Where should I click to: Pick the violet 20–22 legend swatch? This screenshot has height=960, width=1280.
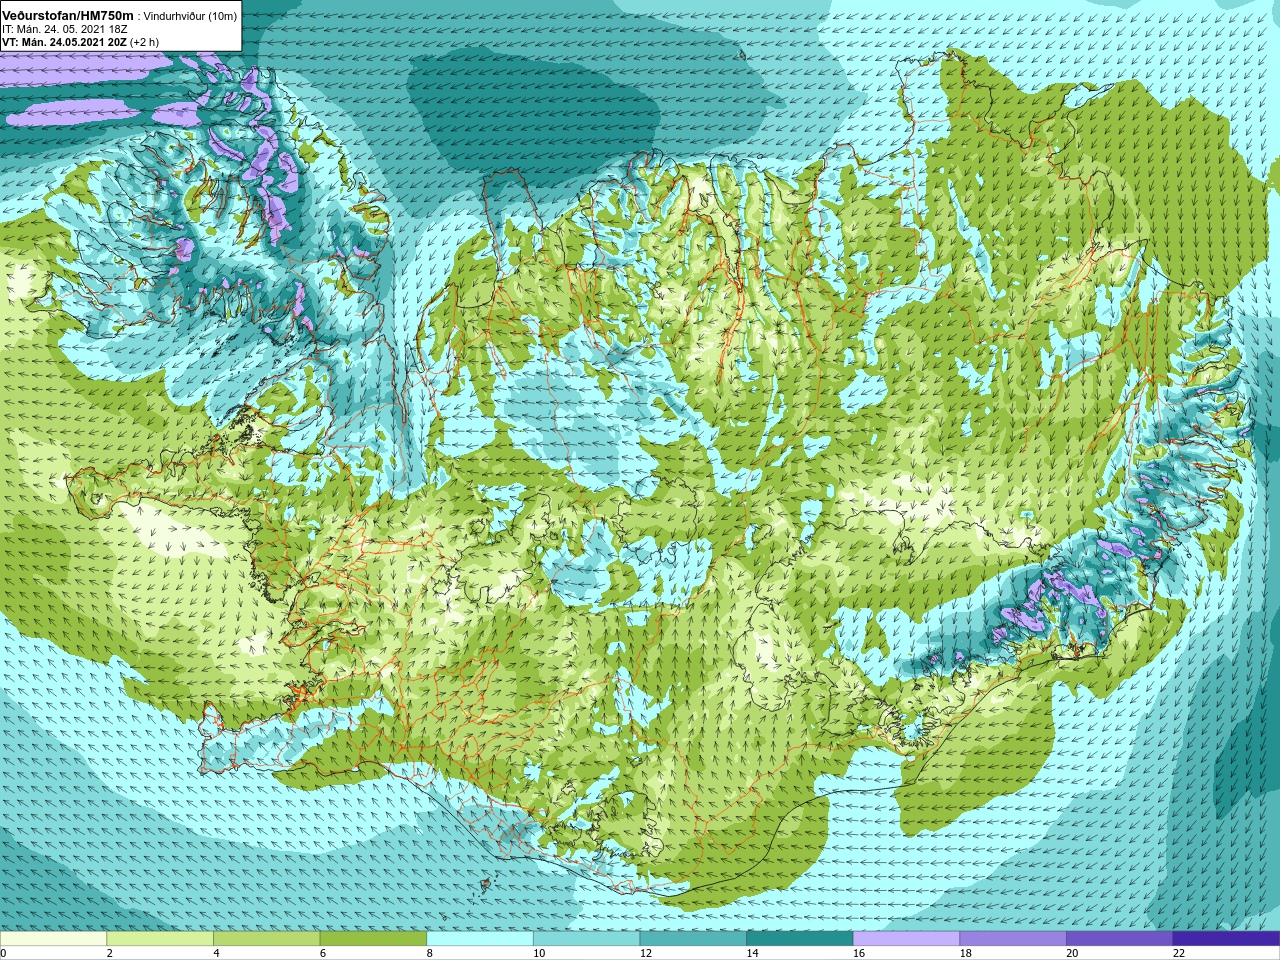tap(1120, 939)
